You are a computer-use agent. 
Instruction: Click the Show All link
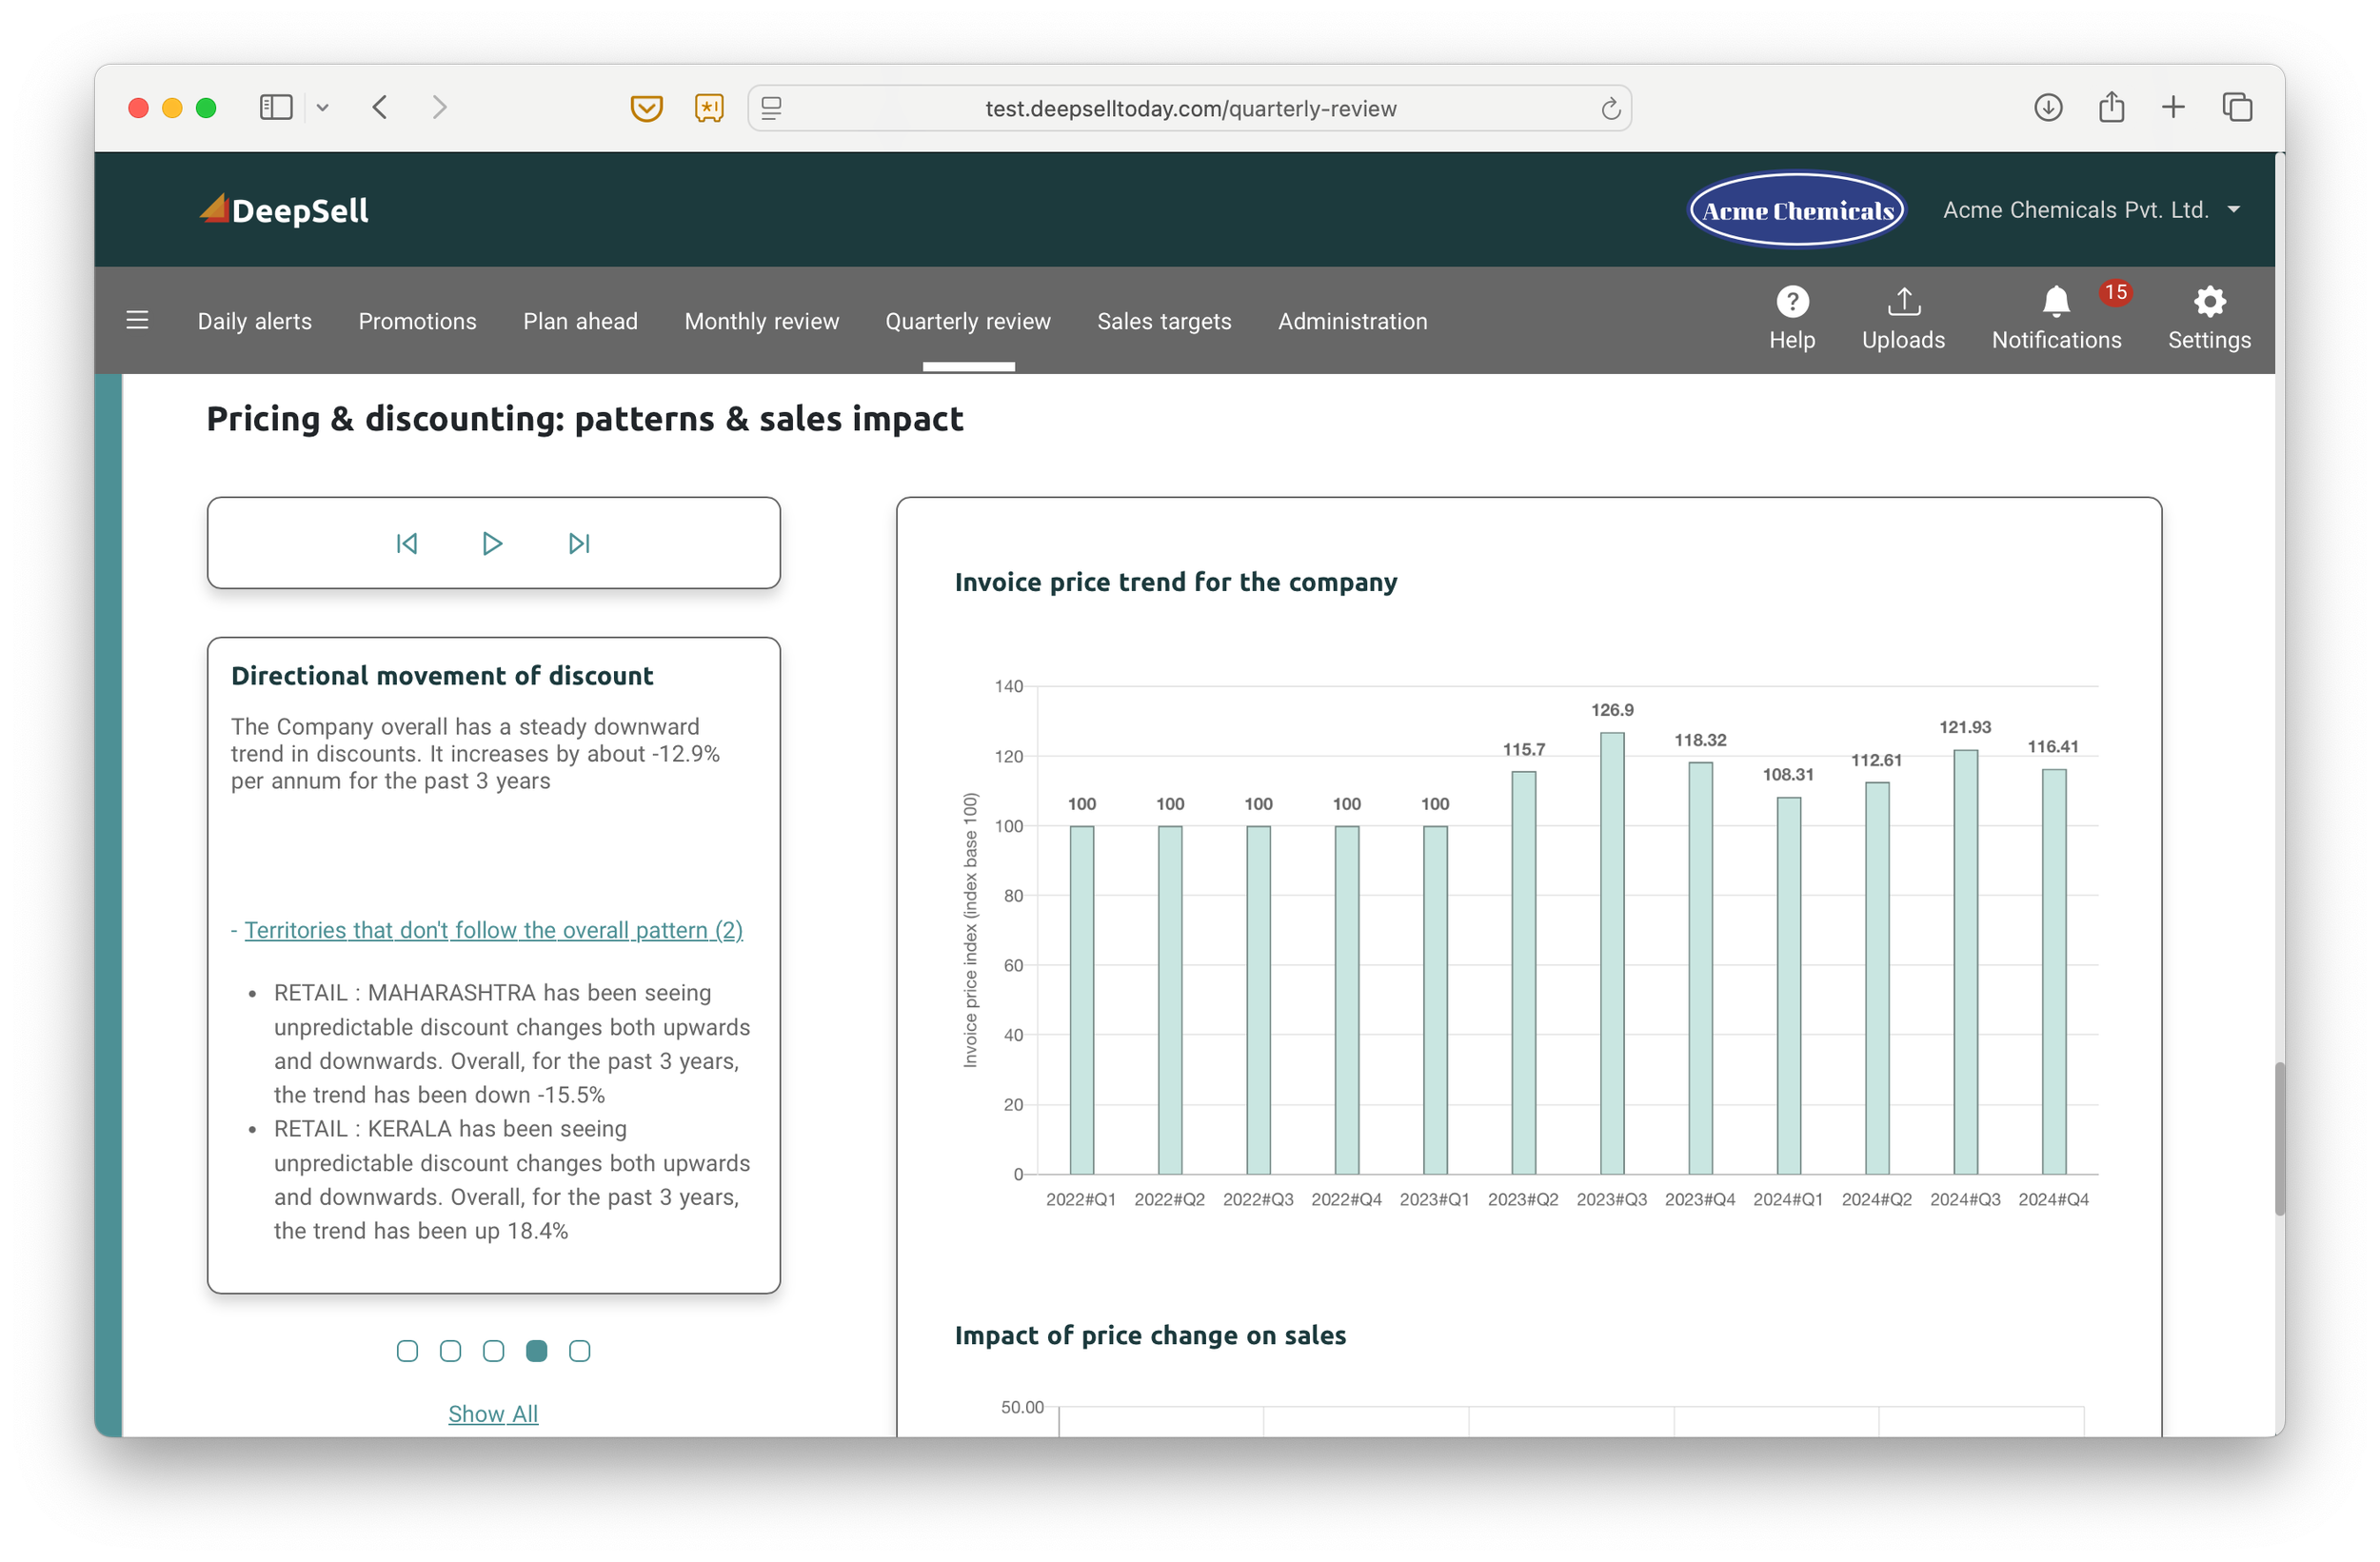[x=492, y=1413]
